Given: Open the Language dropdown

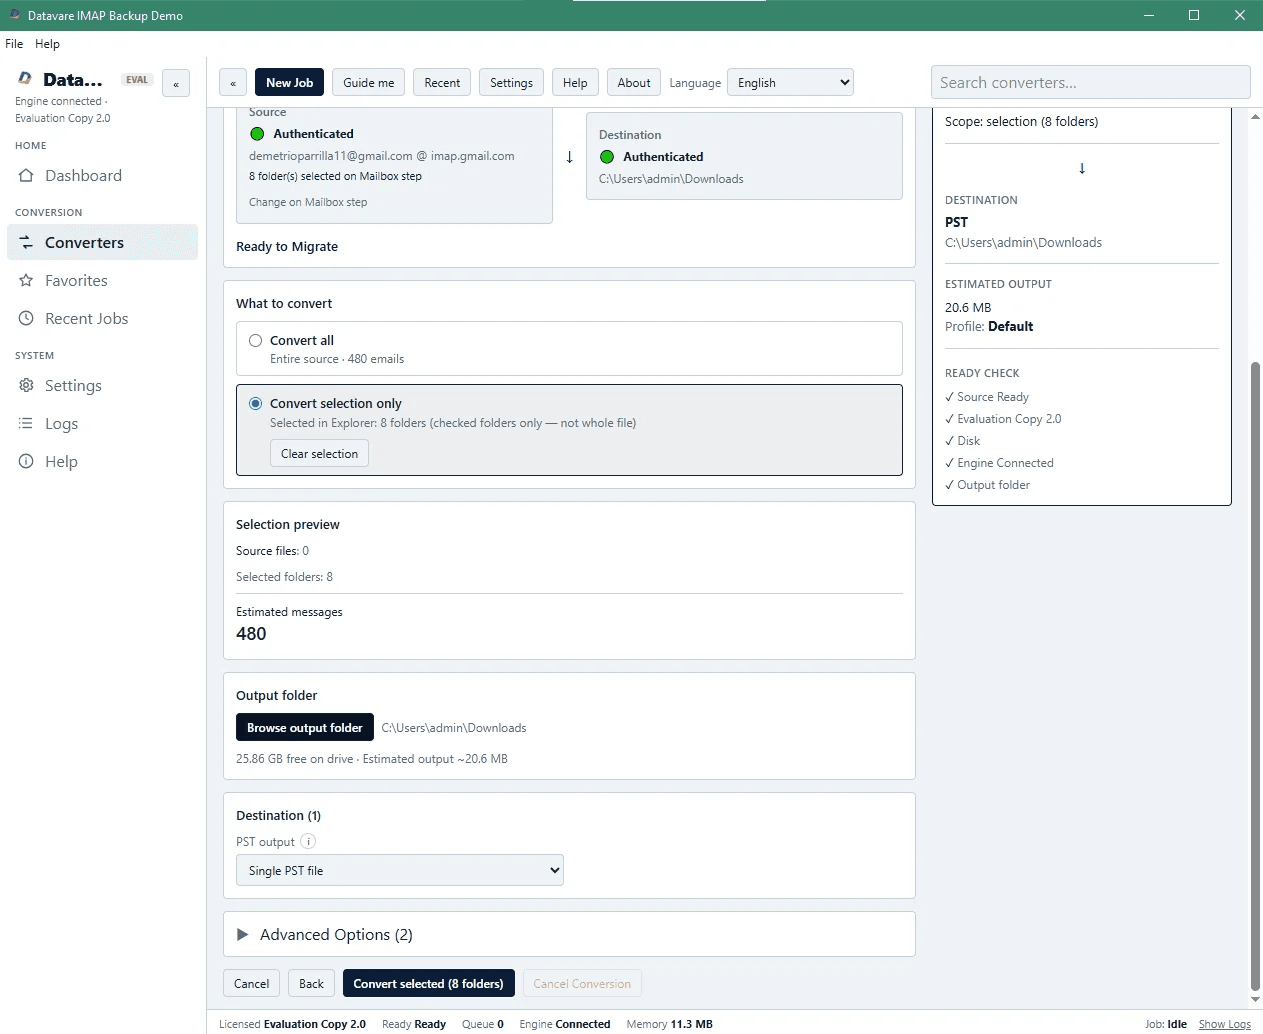Looking at the screenshot, I should pyautogui.click(x=790, y=83).
